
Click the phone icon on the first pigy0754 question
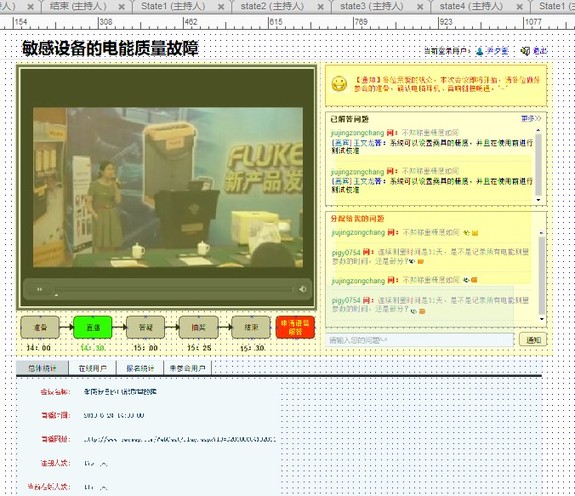pyautogui.click(x=412, y=262)
